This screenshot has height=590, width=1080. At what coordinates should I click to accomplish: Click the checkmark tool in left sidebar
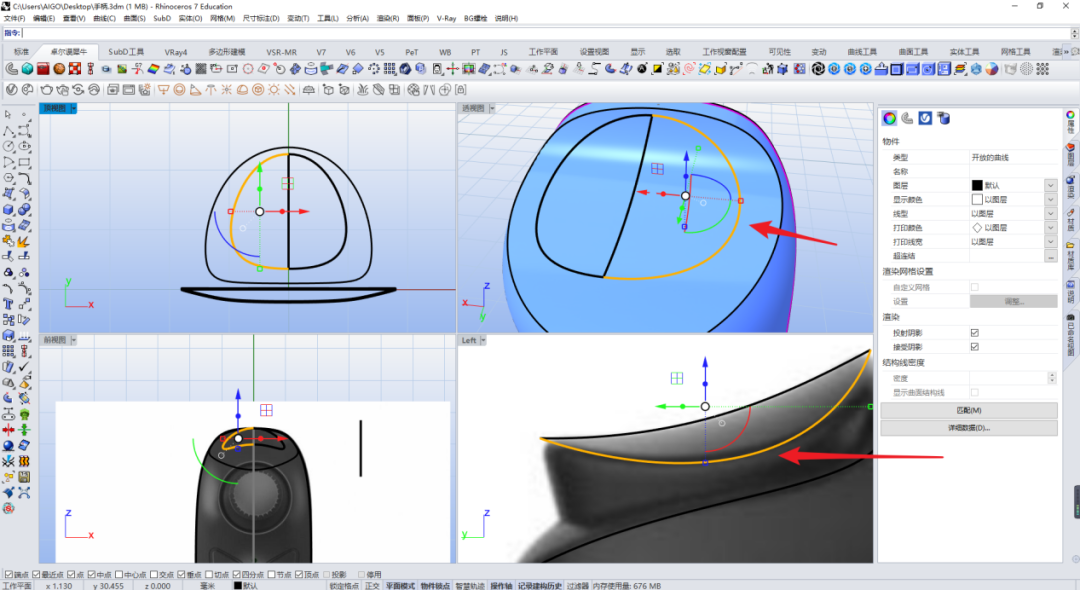(x=25, y=367)
